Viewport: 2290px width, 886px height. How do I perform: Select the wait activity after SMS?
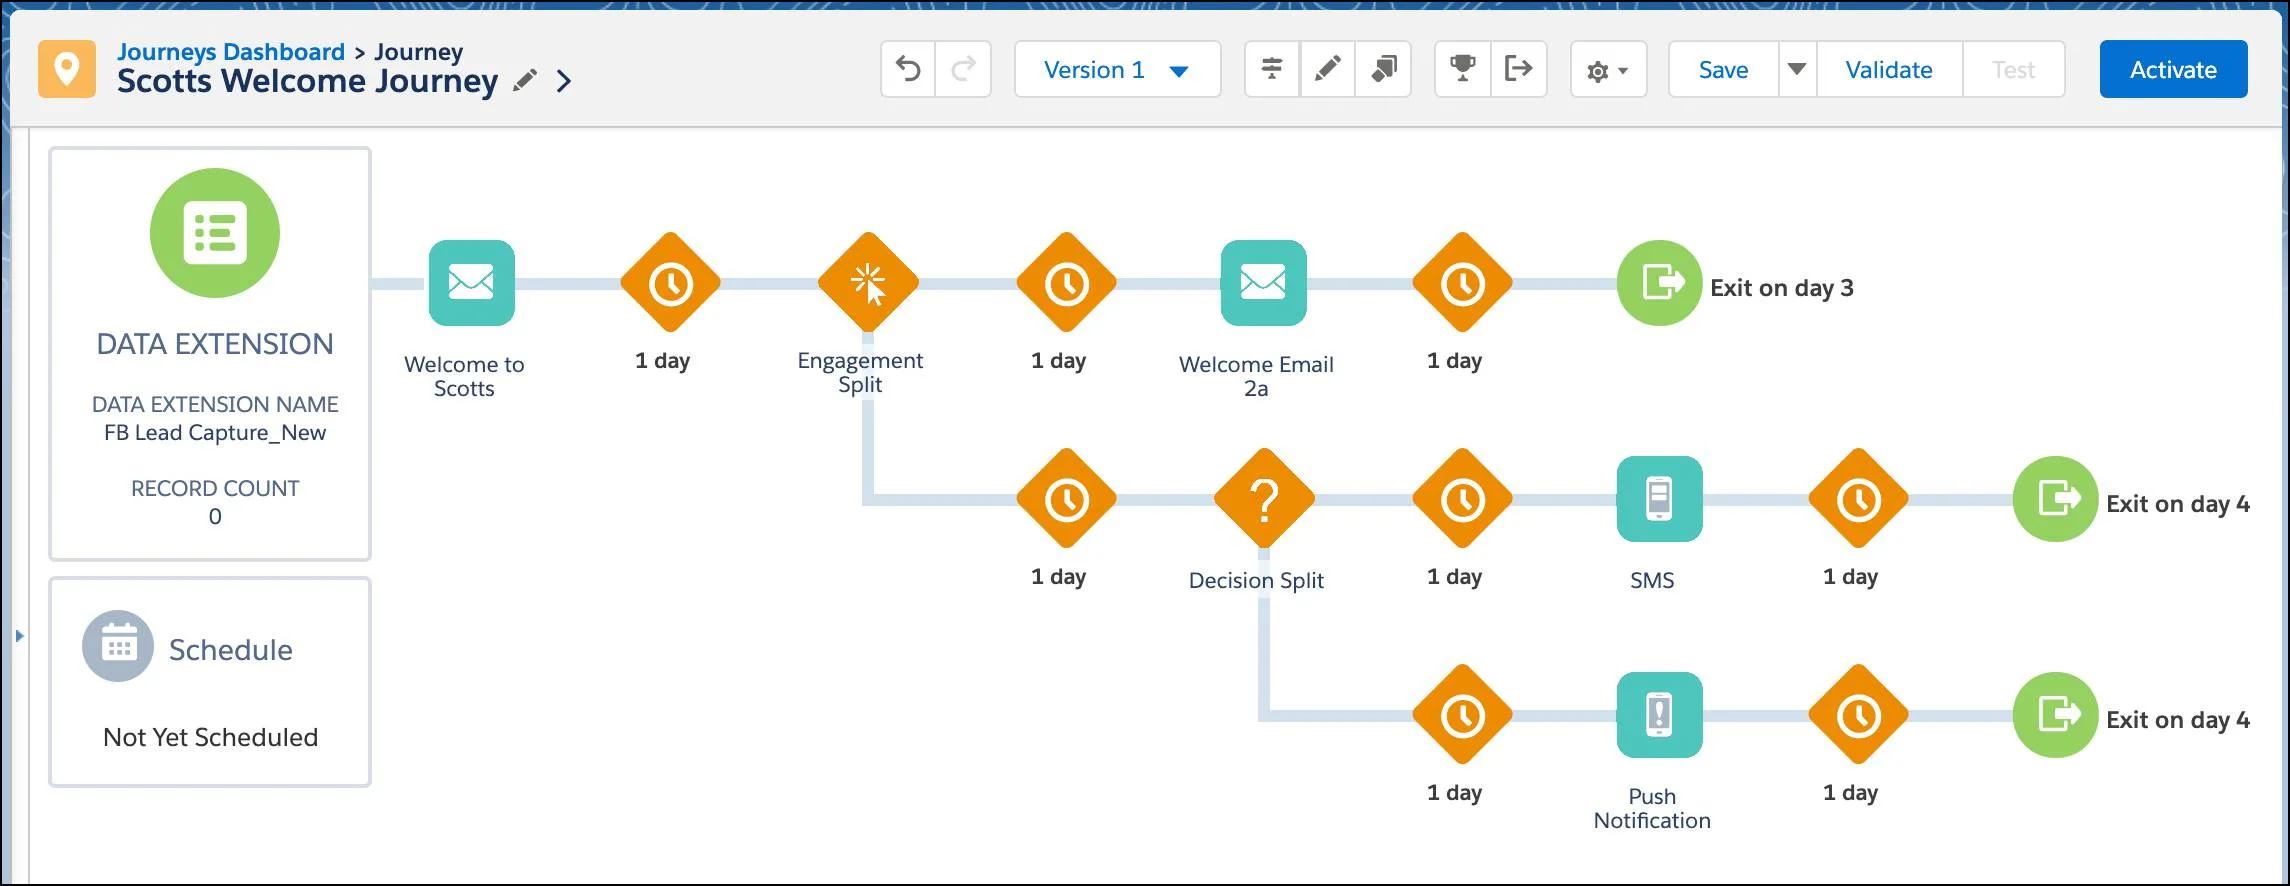coord(1858,499)
